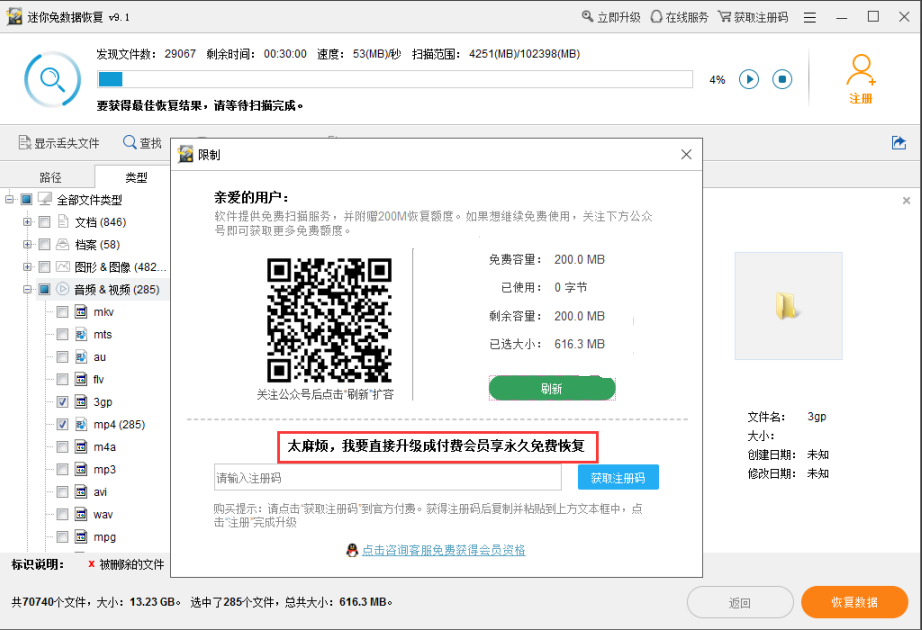Open 在线服务 online service
This screenshot has width=922, height=630.
pos(679,17)
